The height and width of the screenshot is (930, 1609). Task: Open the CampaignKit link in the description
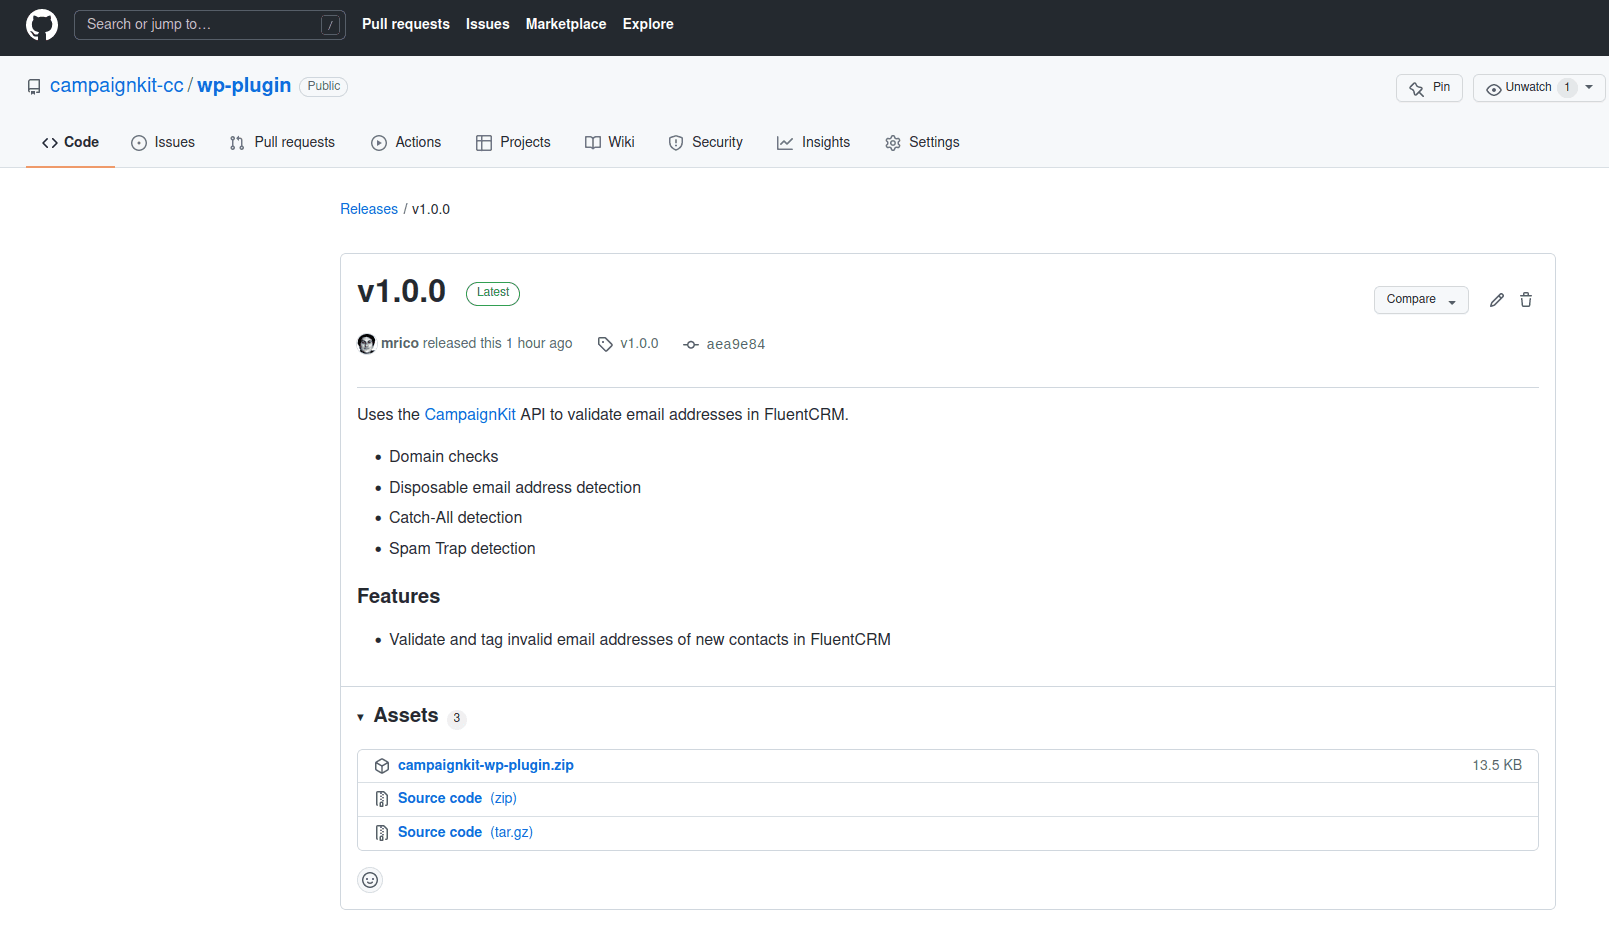[x=470, y=414]
